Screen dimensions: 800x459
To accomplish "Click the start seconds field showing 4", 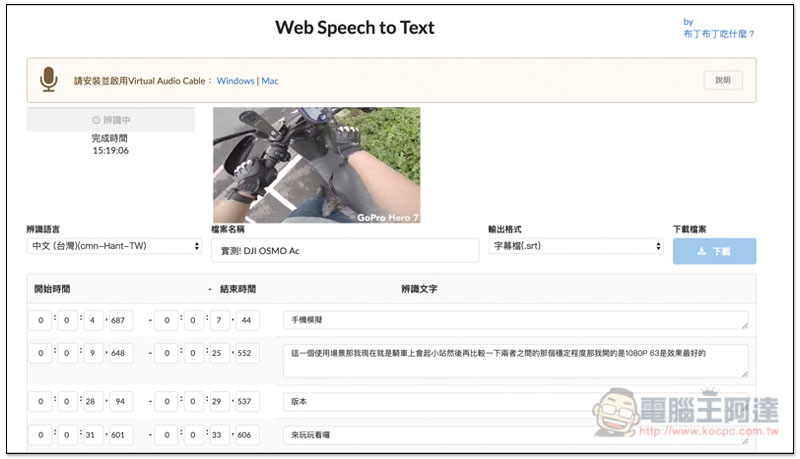I will coord(92,320).
